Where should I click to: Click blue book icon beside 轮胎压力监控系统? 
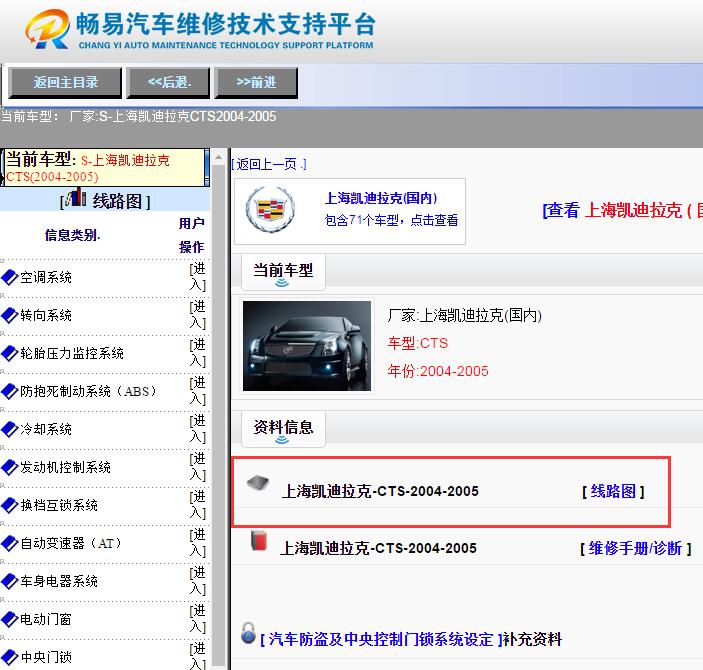click(x=9, y=354)
